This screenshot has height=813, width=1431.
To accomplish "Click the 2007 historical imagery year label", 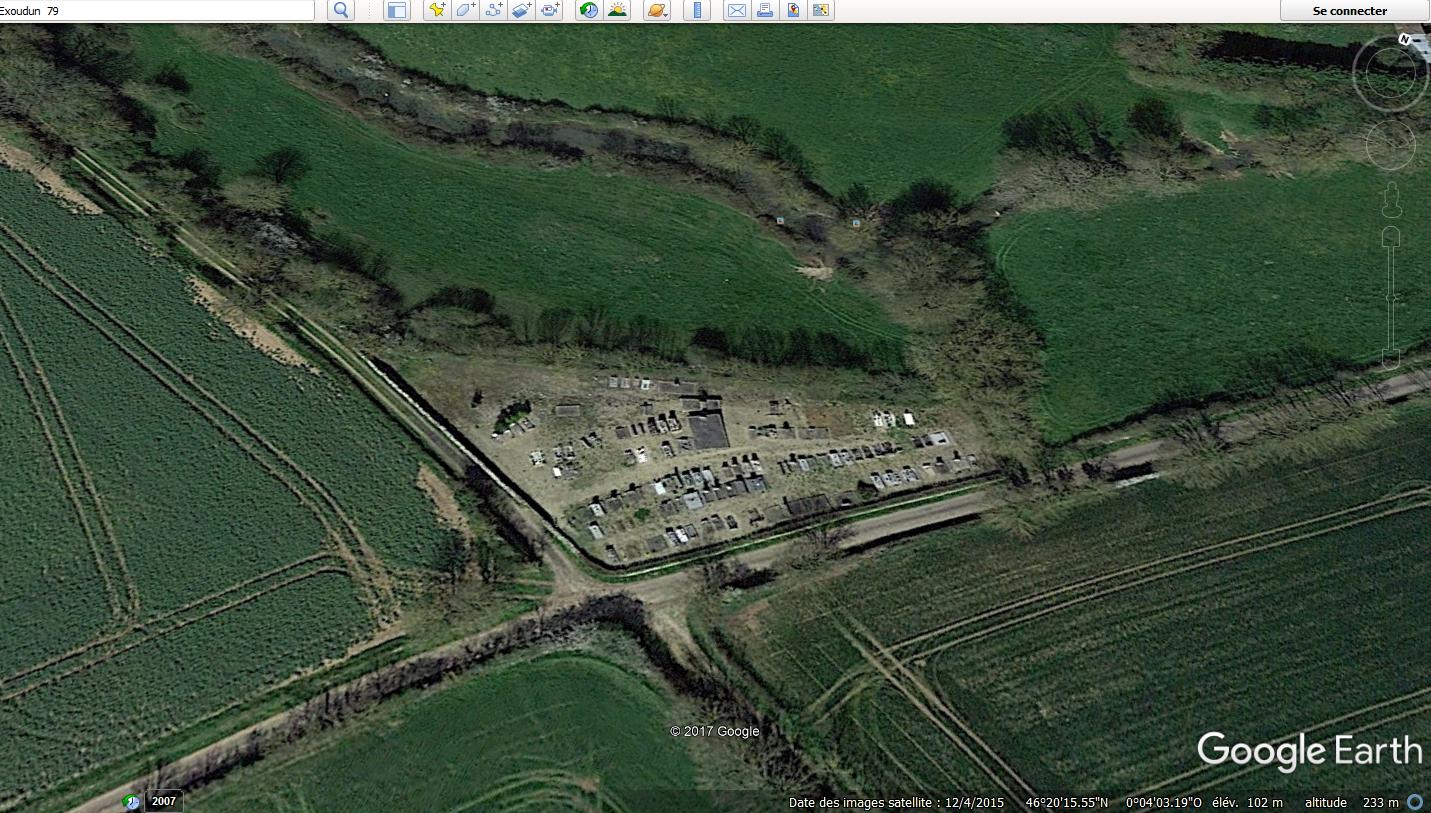I will pos(164,801).
